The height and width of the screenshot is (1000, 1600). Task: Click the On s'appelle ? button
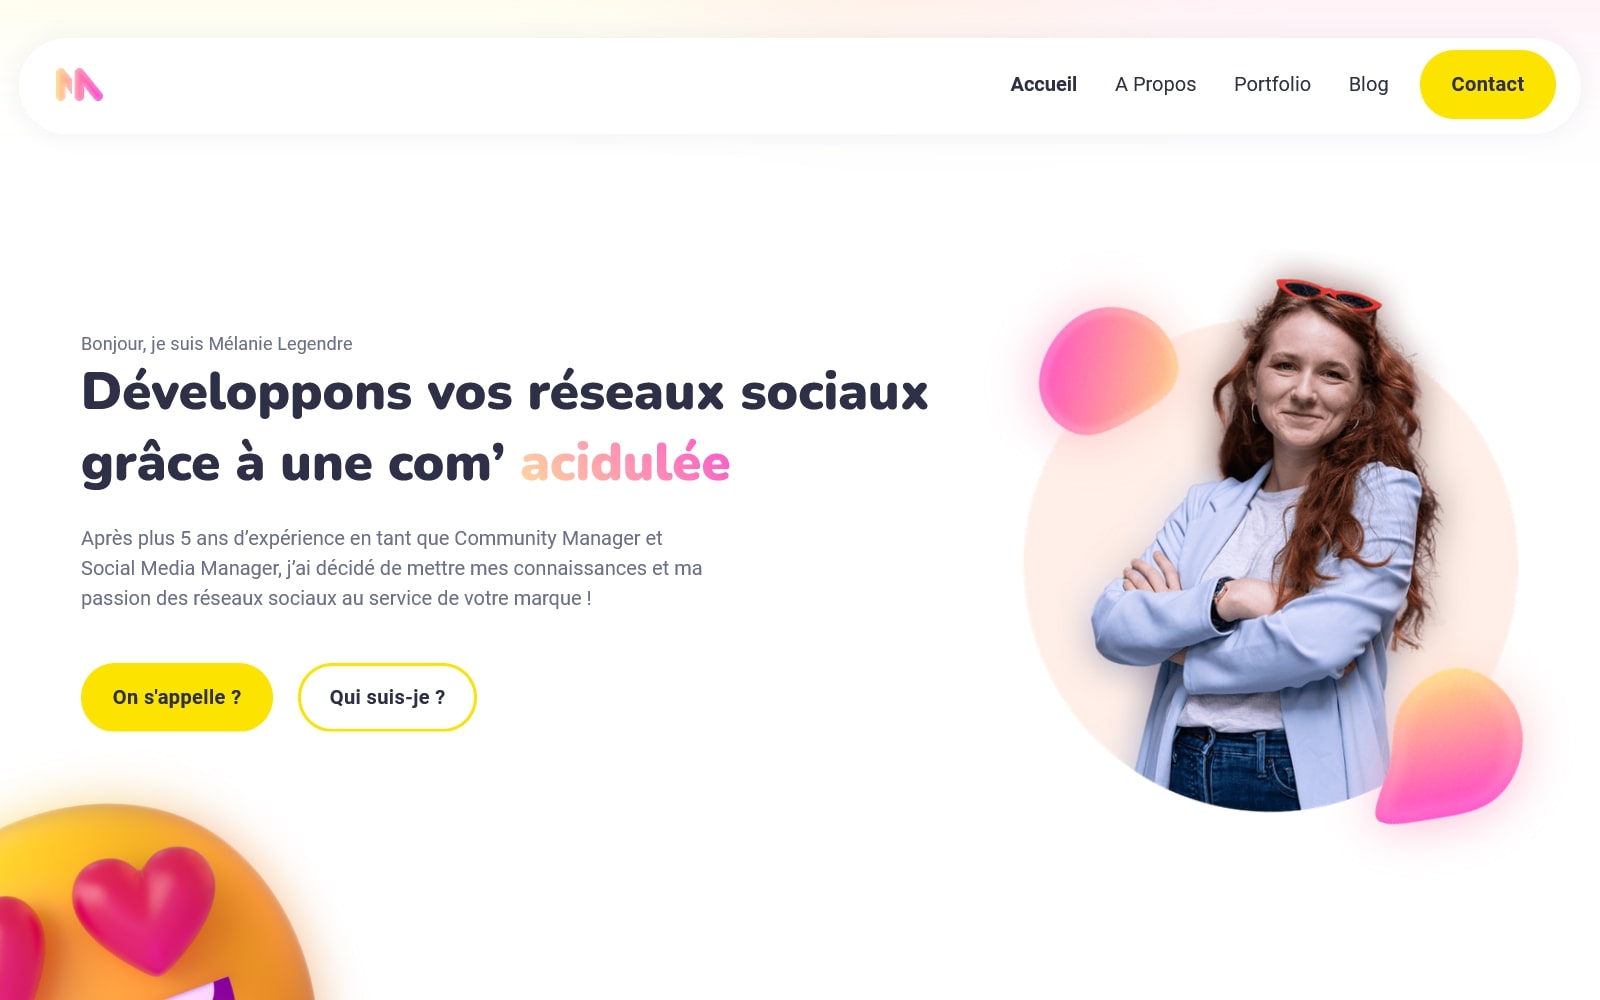(177, 697)
